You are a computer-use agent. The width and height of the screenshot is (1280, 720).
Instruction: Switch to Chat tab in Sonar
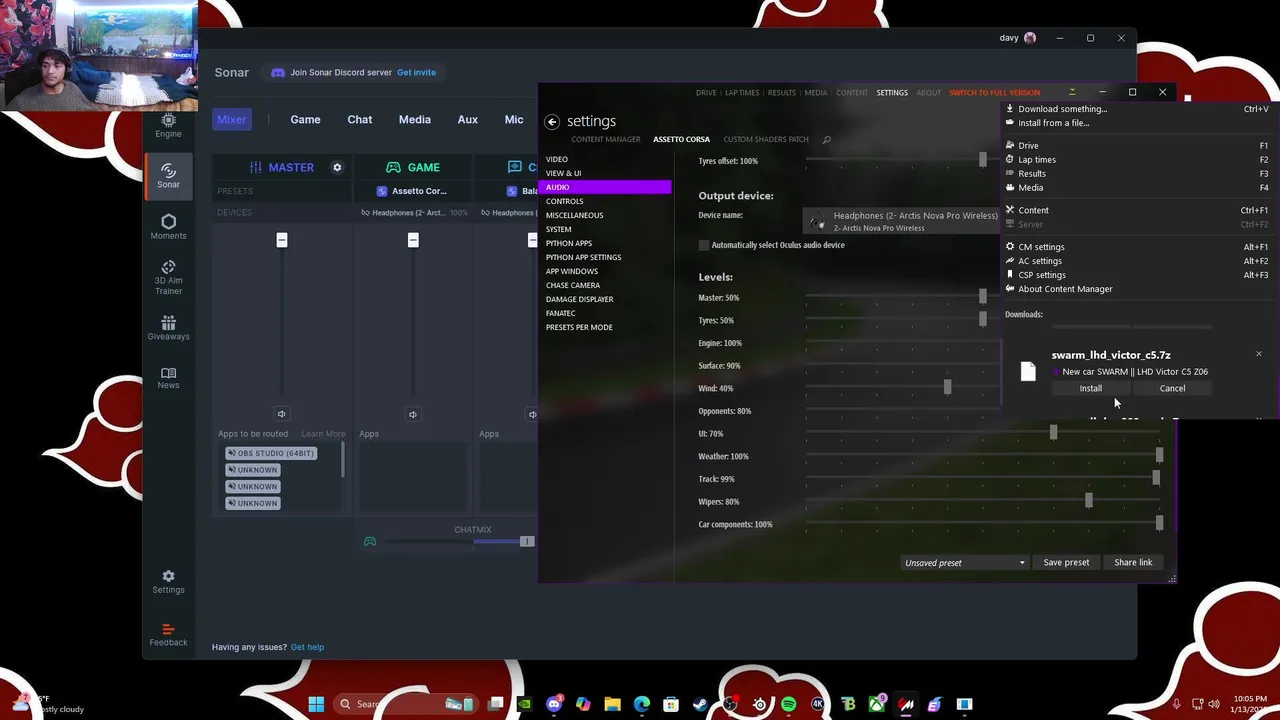[x=360, y=119]
